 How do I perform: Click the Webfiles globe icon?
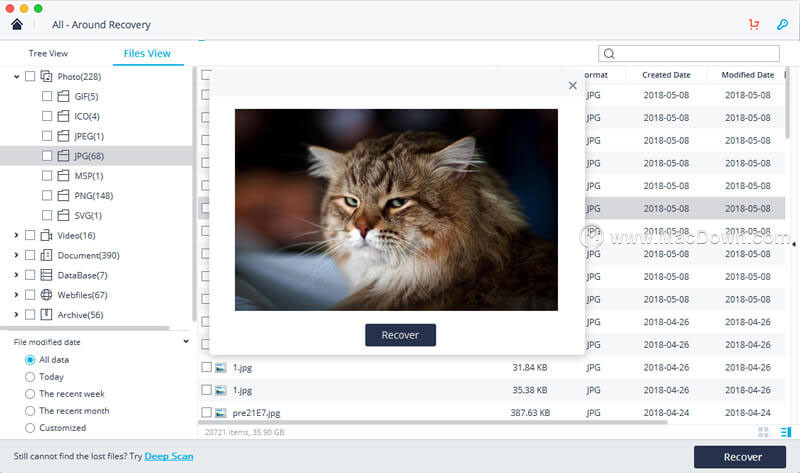coord(46,295)
